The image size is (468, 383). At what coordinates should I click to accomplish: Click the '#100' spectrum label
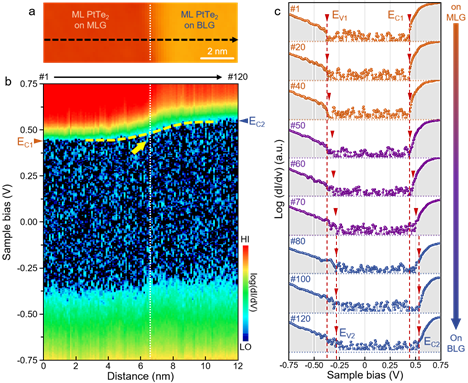300,279
